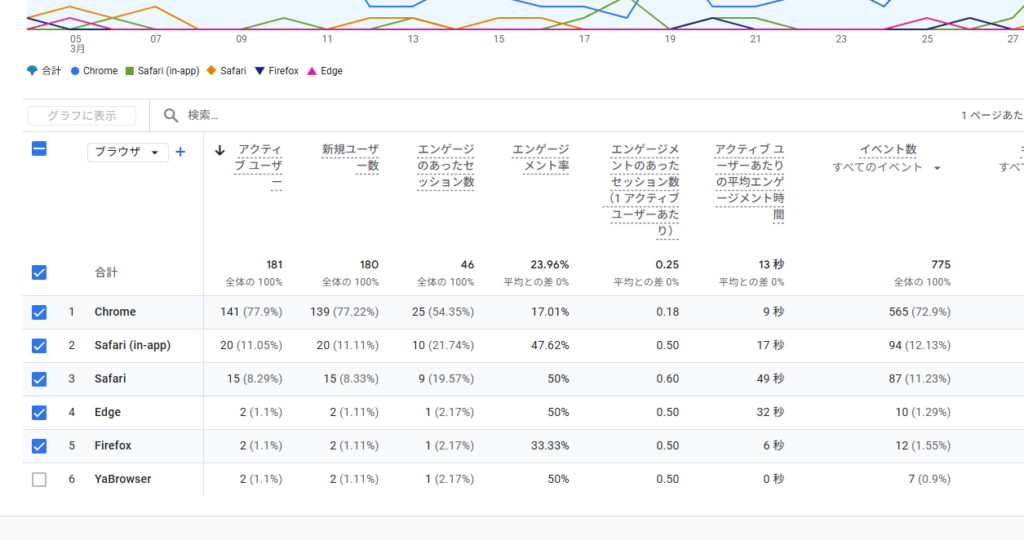Click the Chrome legend blue dot
The image size is (1024, 540).
coord(75,71)
